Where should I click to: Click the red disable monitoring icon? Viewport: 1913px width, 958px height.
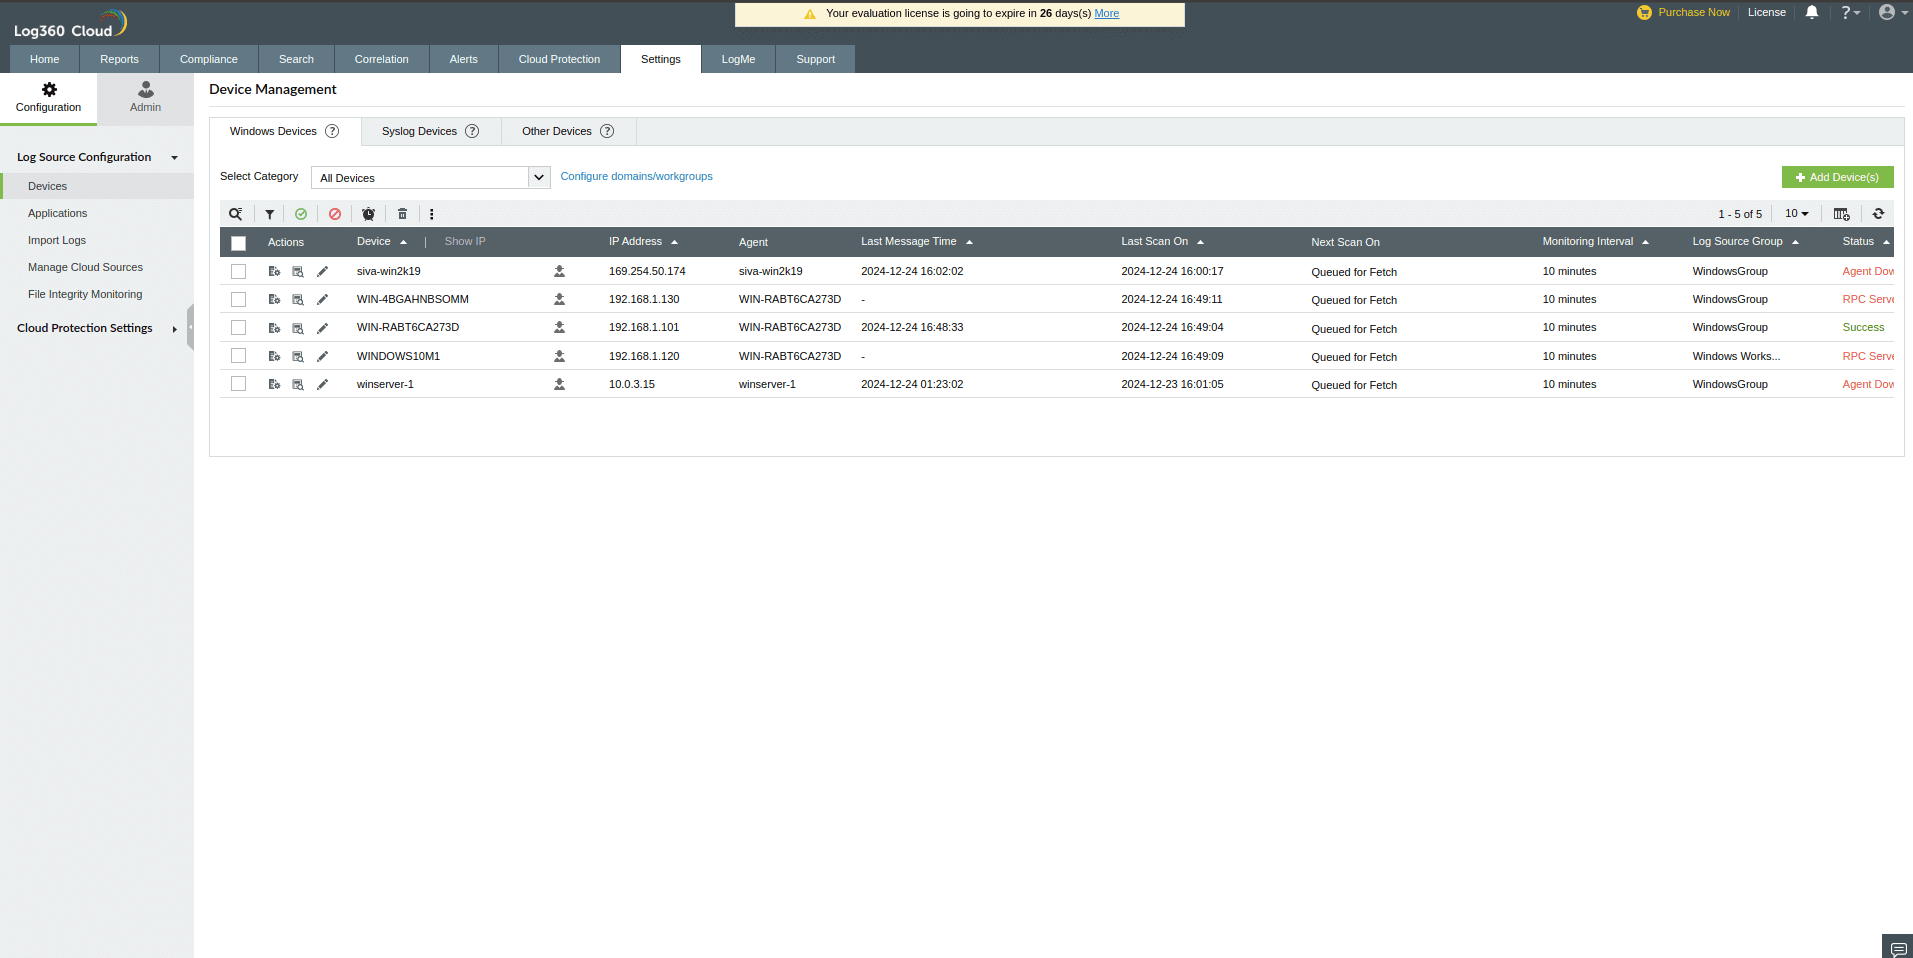tap(334, 214)
